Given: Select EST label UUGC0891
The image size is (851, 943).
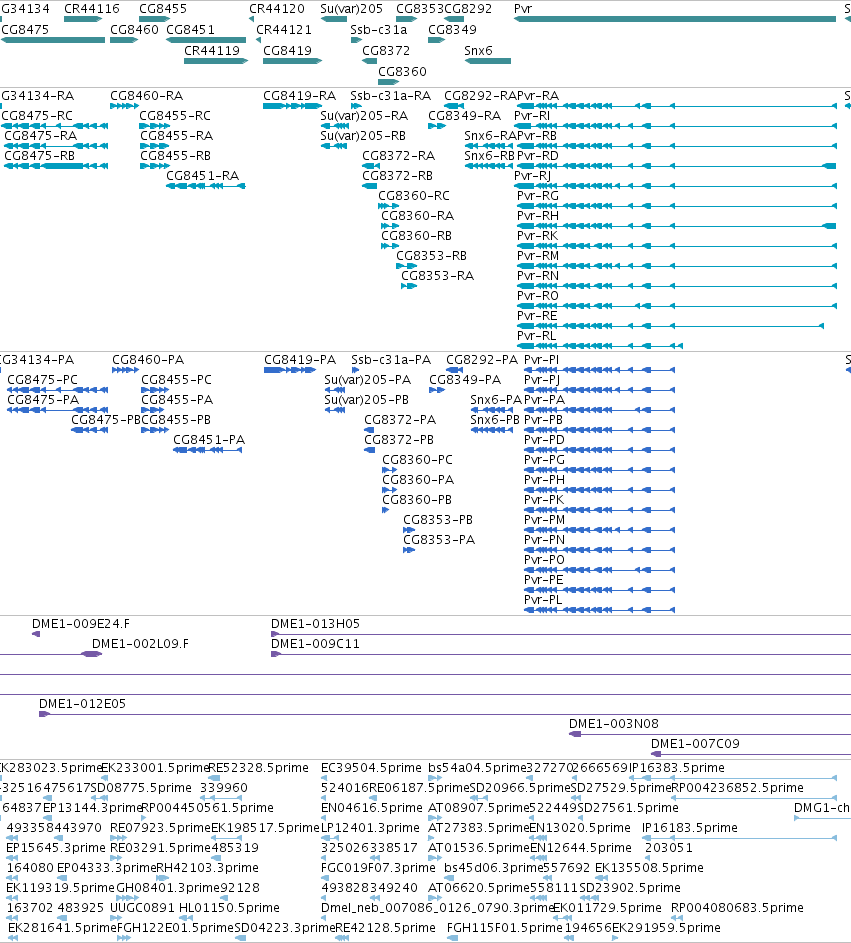Looking at the screenshot, I should [x=143, y=908].
